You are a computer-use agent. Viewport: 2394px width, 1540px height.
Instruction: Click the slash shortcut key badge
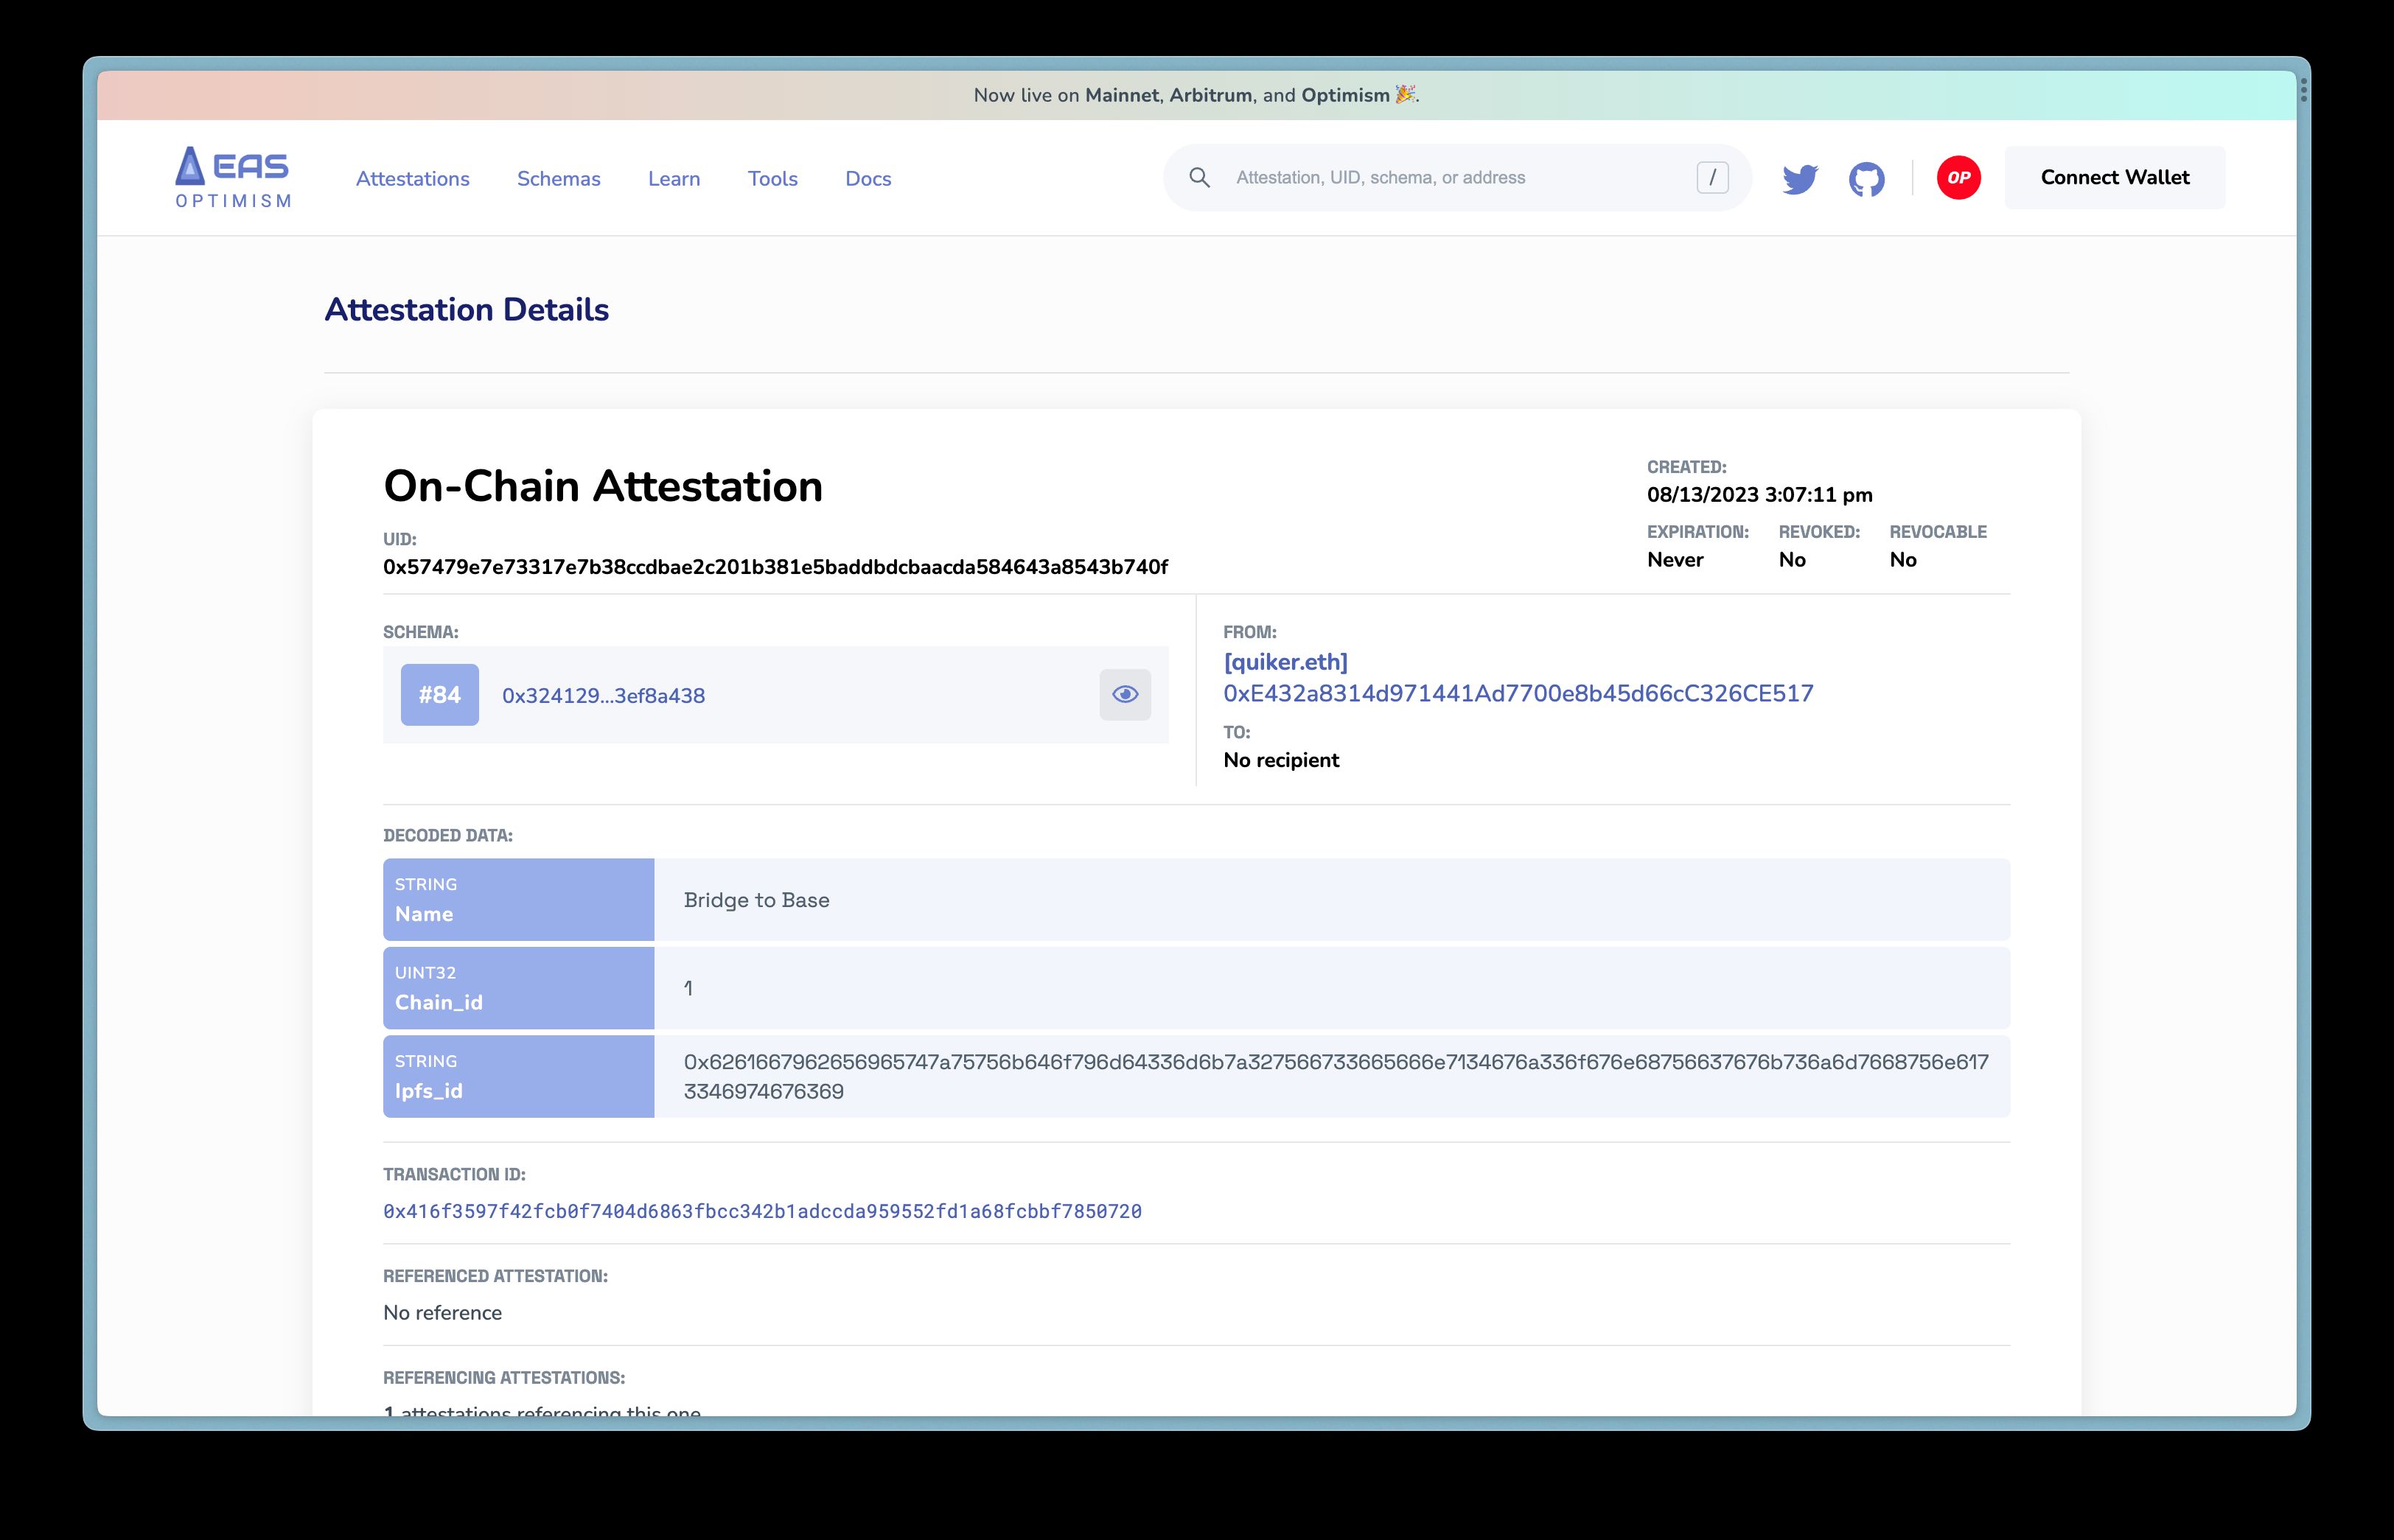(x=1712, y=178)
